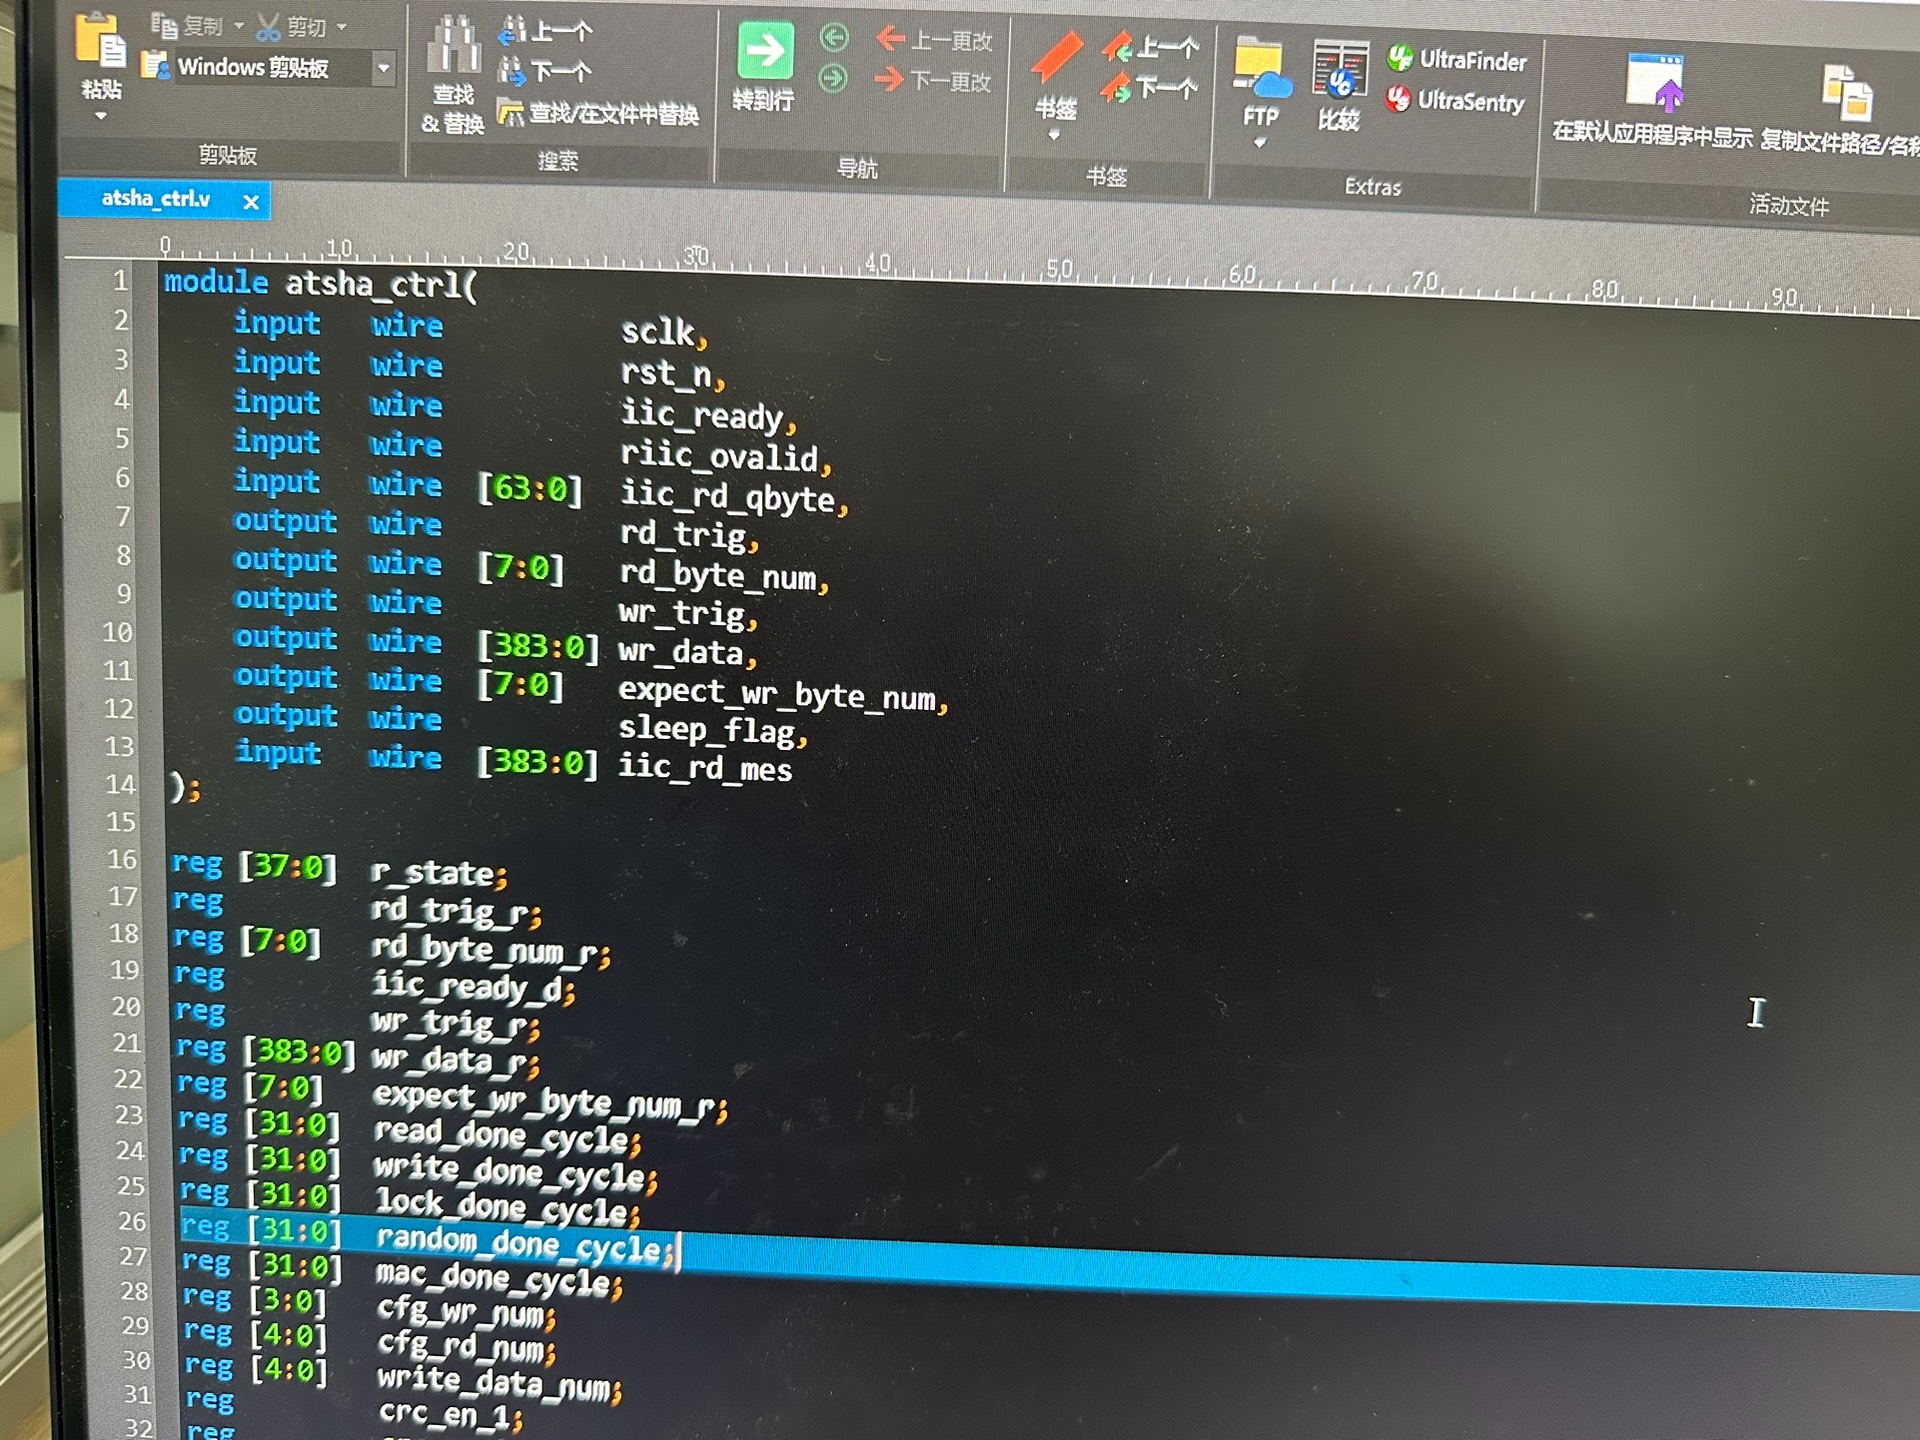Go to previous bookmark 上一个
The height and width of the screenshot is (1440, 1920).
[1150, 47]
